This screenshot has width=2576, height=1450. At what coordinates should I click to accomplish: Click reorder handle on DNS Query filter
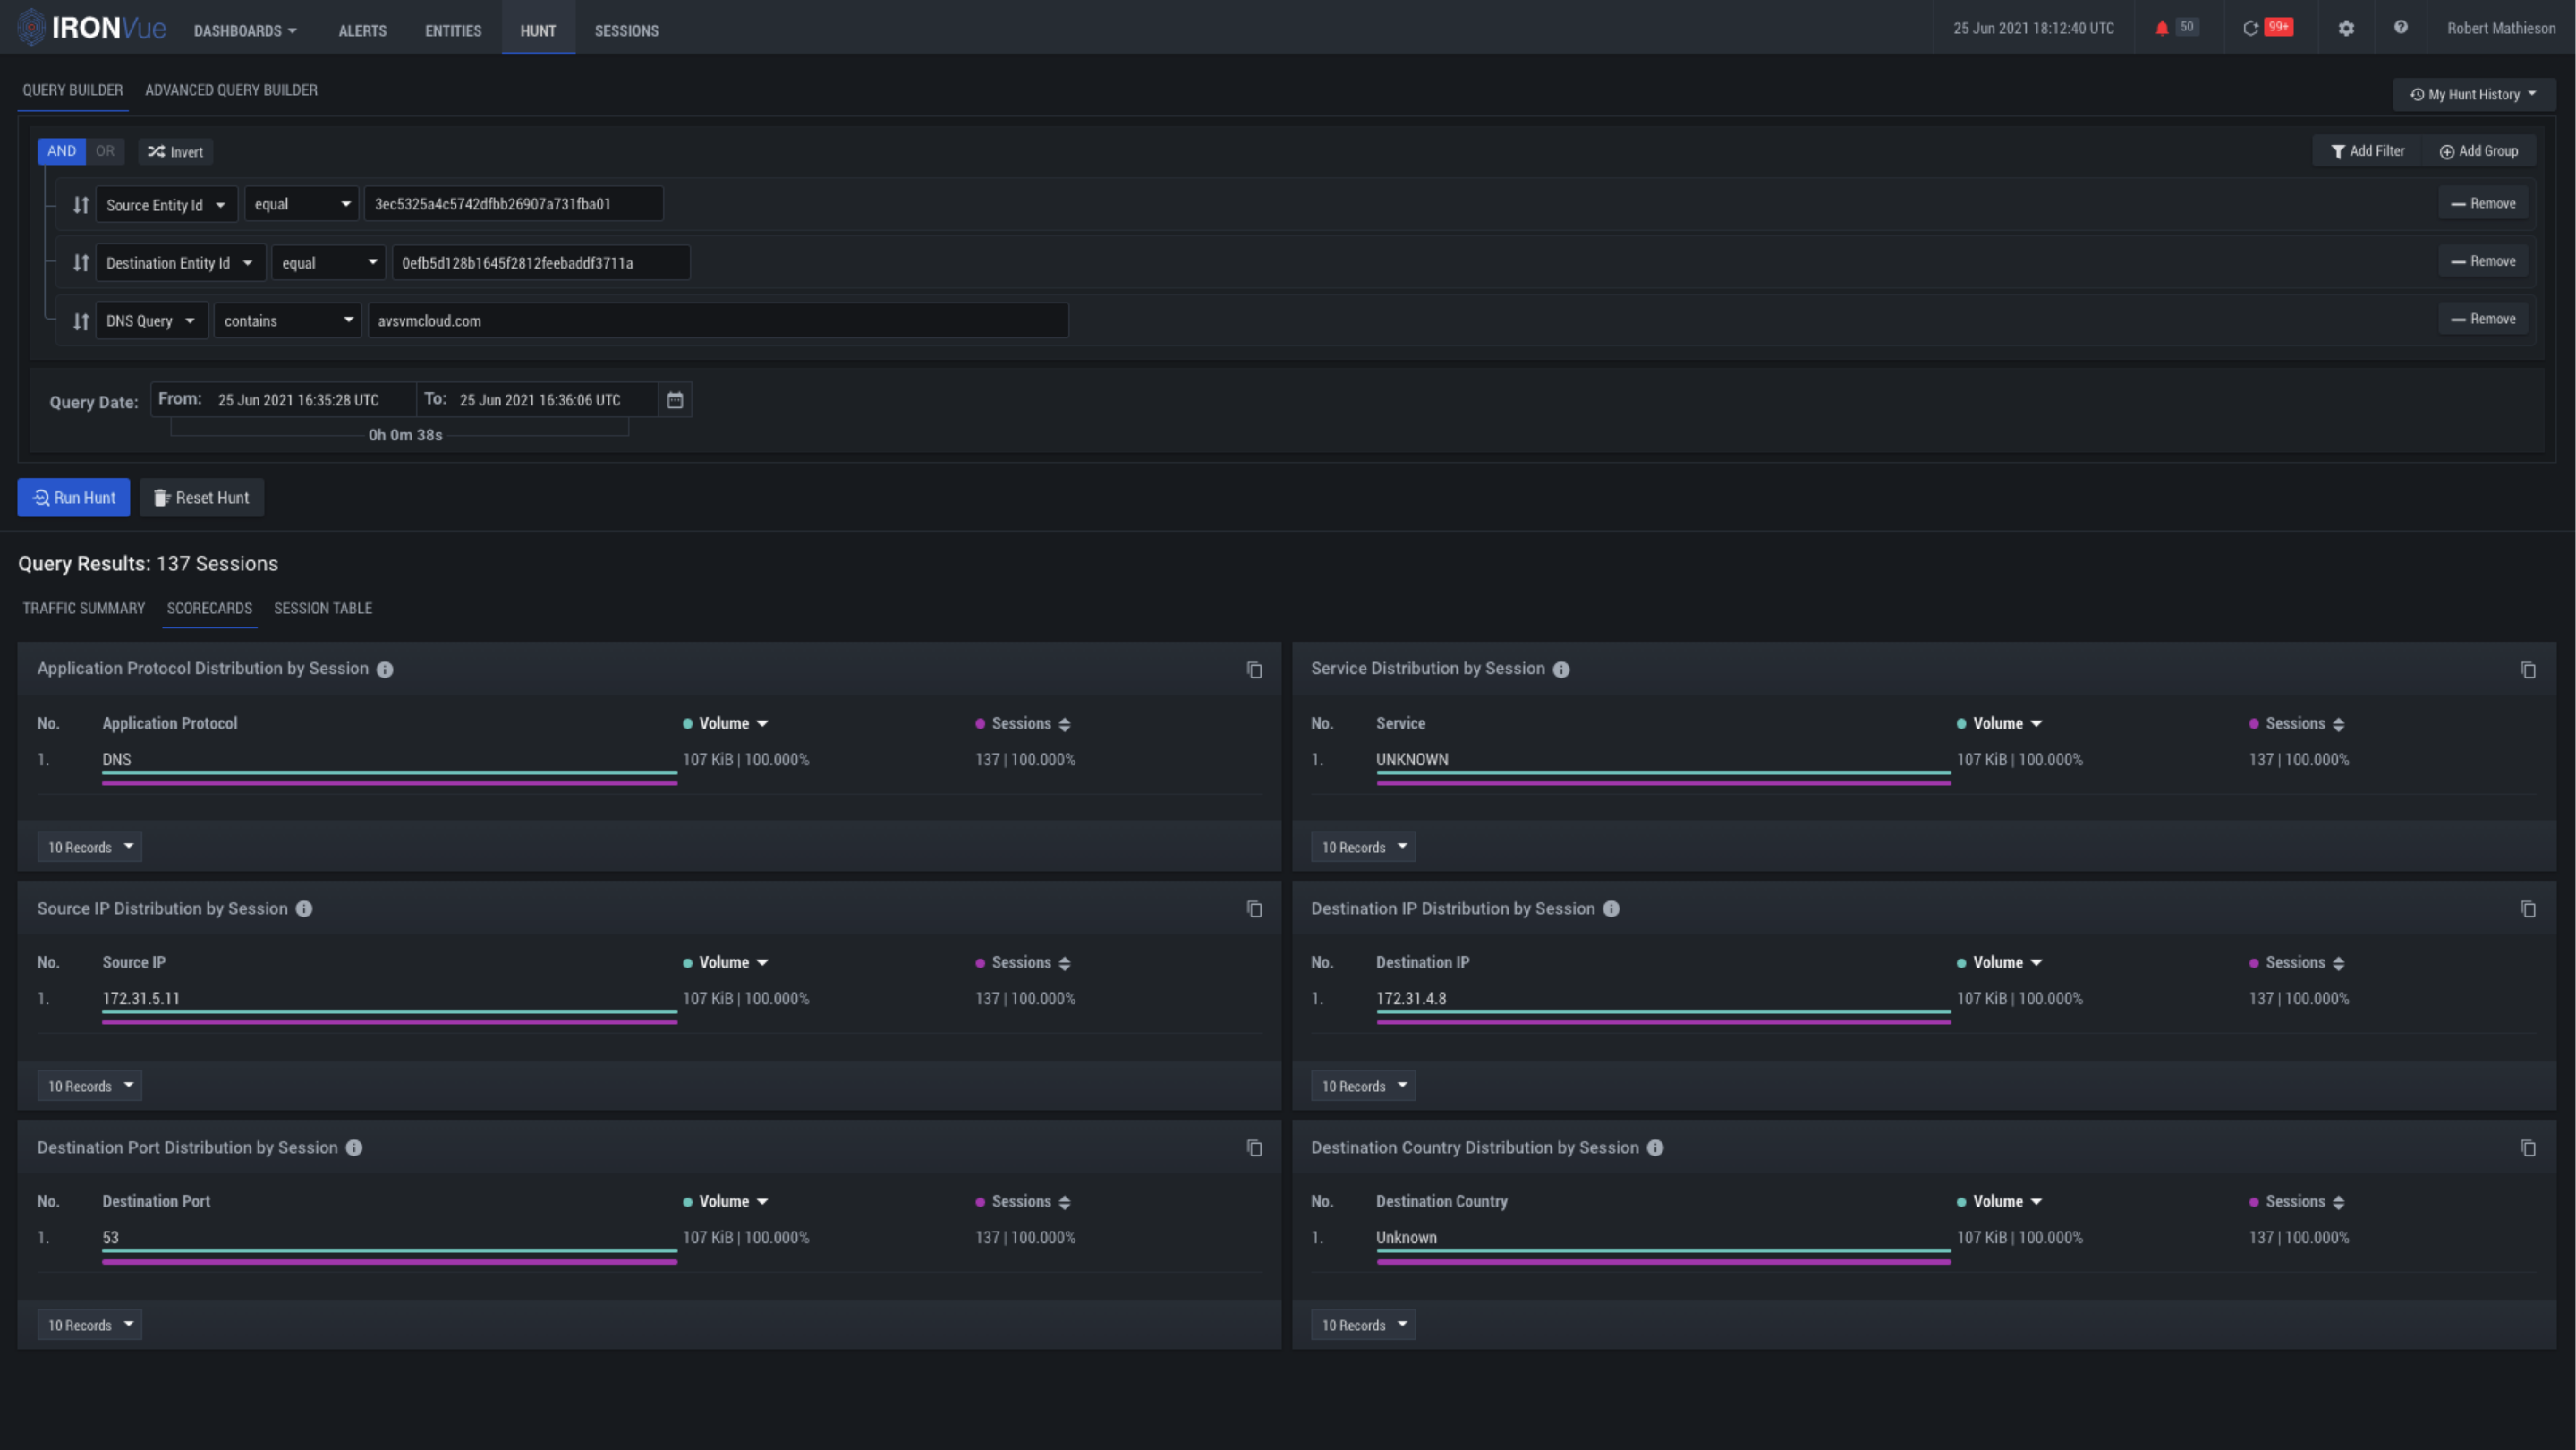pos(81,321)
